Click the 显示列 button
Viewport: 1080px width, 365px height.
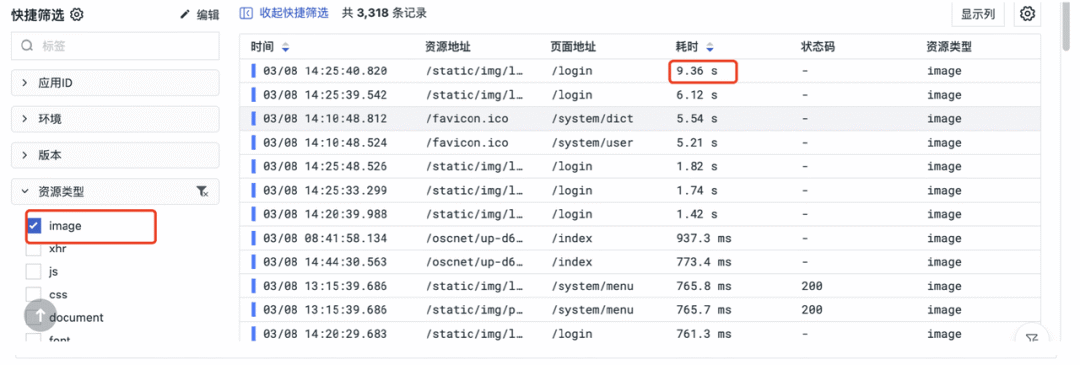tap(978, 14)
